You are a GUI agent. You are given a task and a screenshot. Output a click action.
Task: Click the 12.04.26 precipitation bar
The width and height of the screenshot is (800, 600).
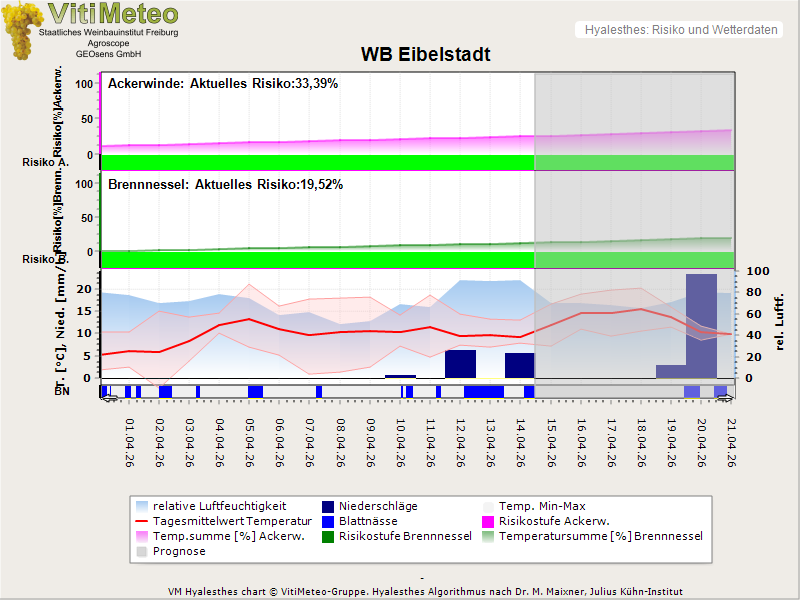pos(460,363)
